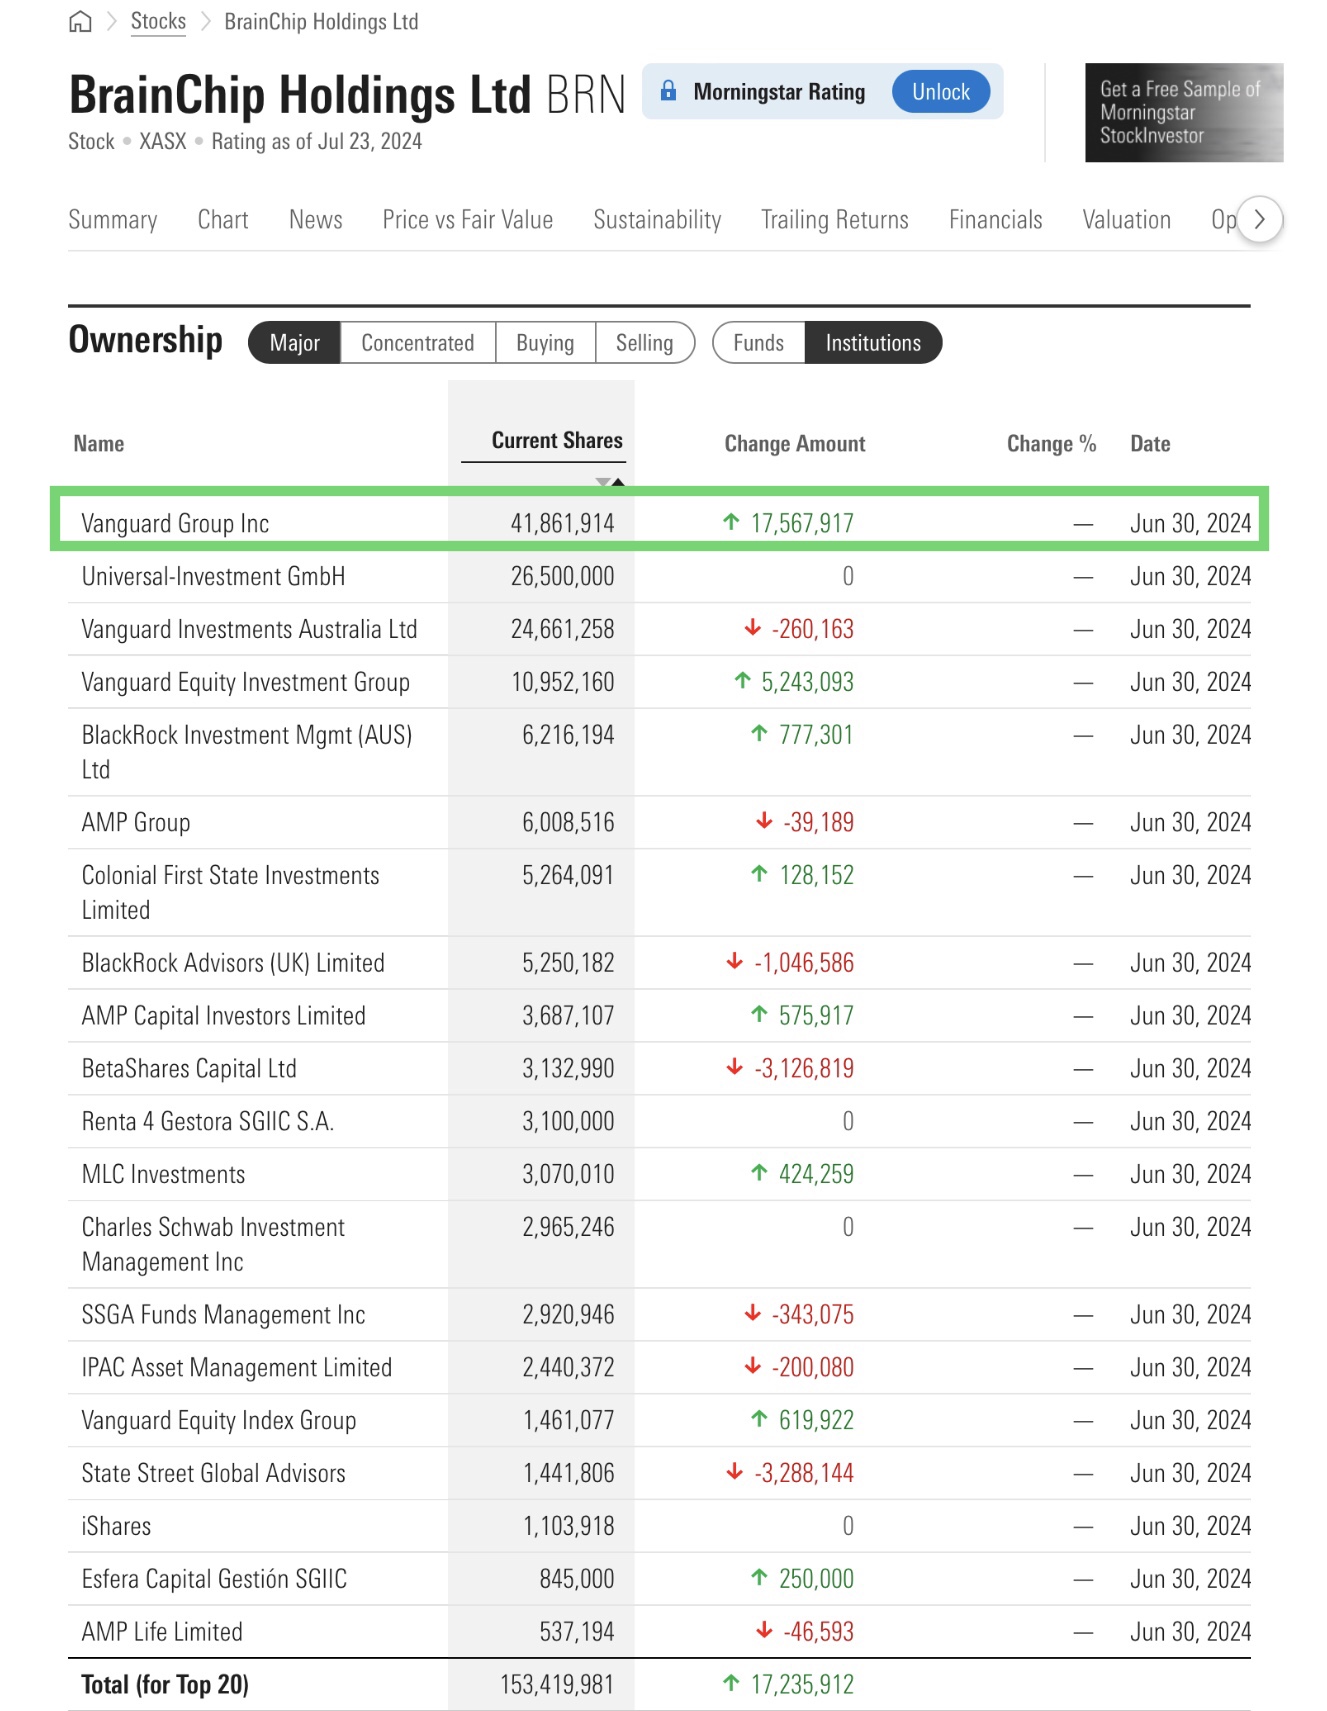This screenshot has height=1711, width=1327.
Task: Switch ownership view to Funds
Action: 759,343
